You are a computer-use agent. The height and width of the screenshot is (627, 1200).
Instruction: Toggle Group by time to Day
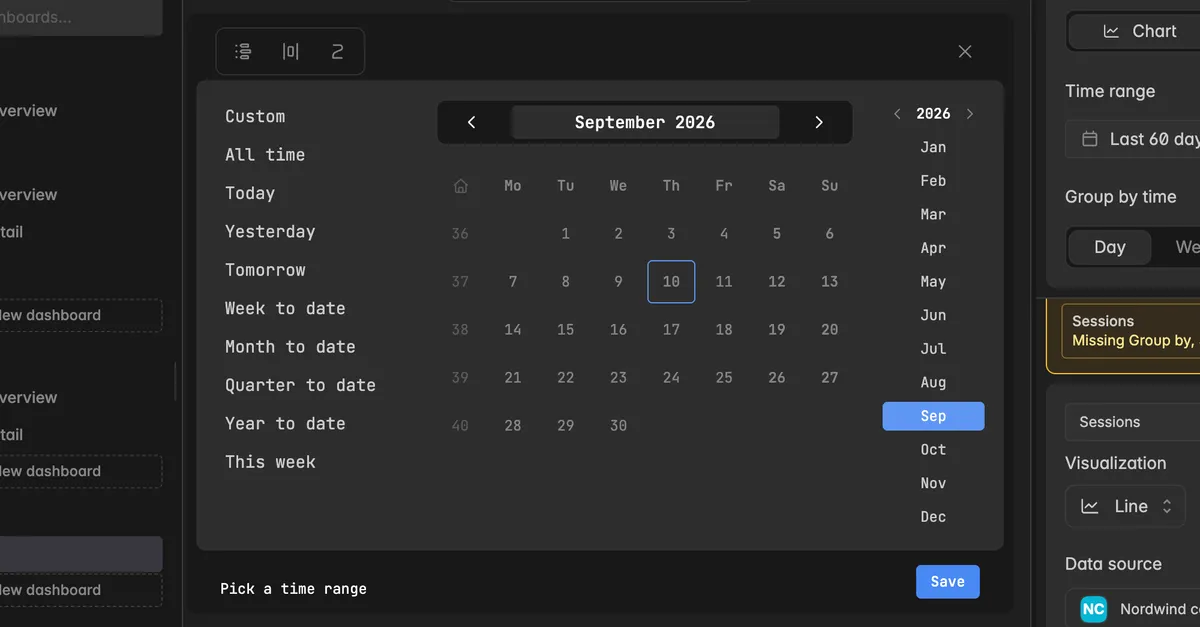coord(1110,247)
